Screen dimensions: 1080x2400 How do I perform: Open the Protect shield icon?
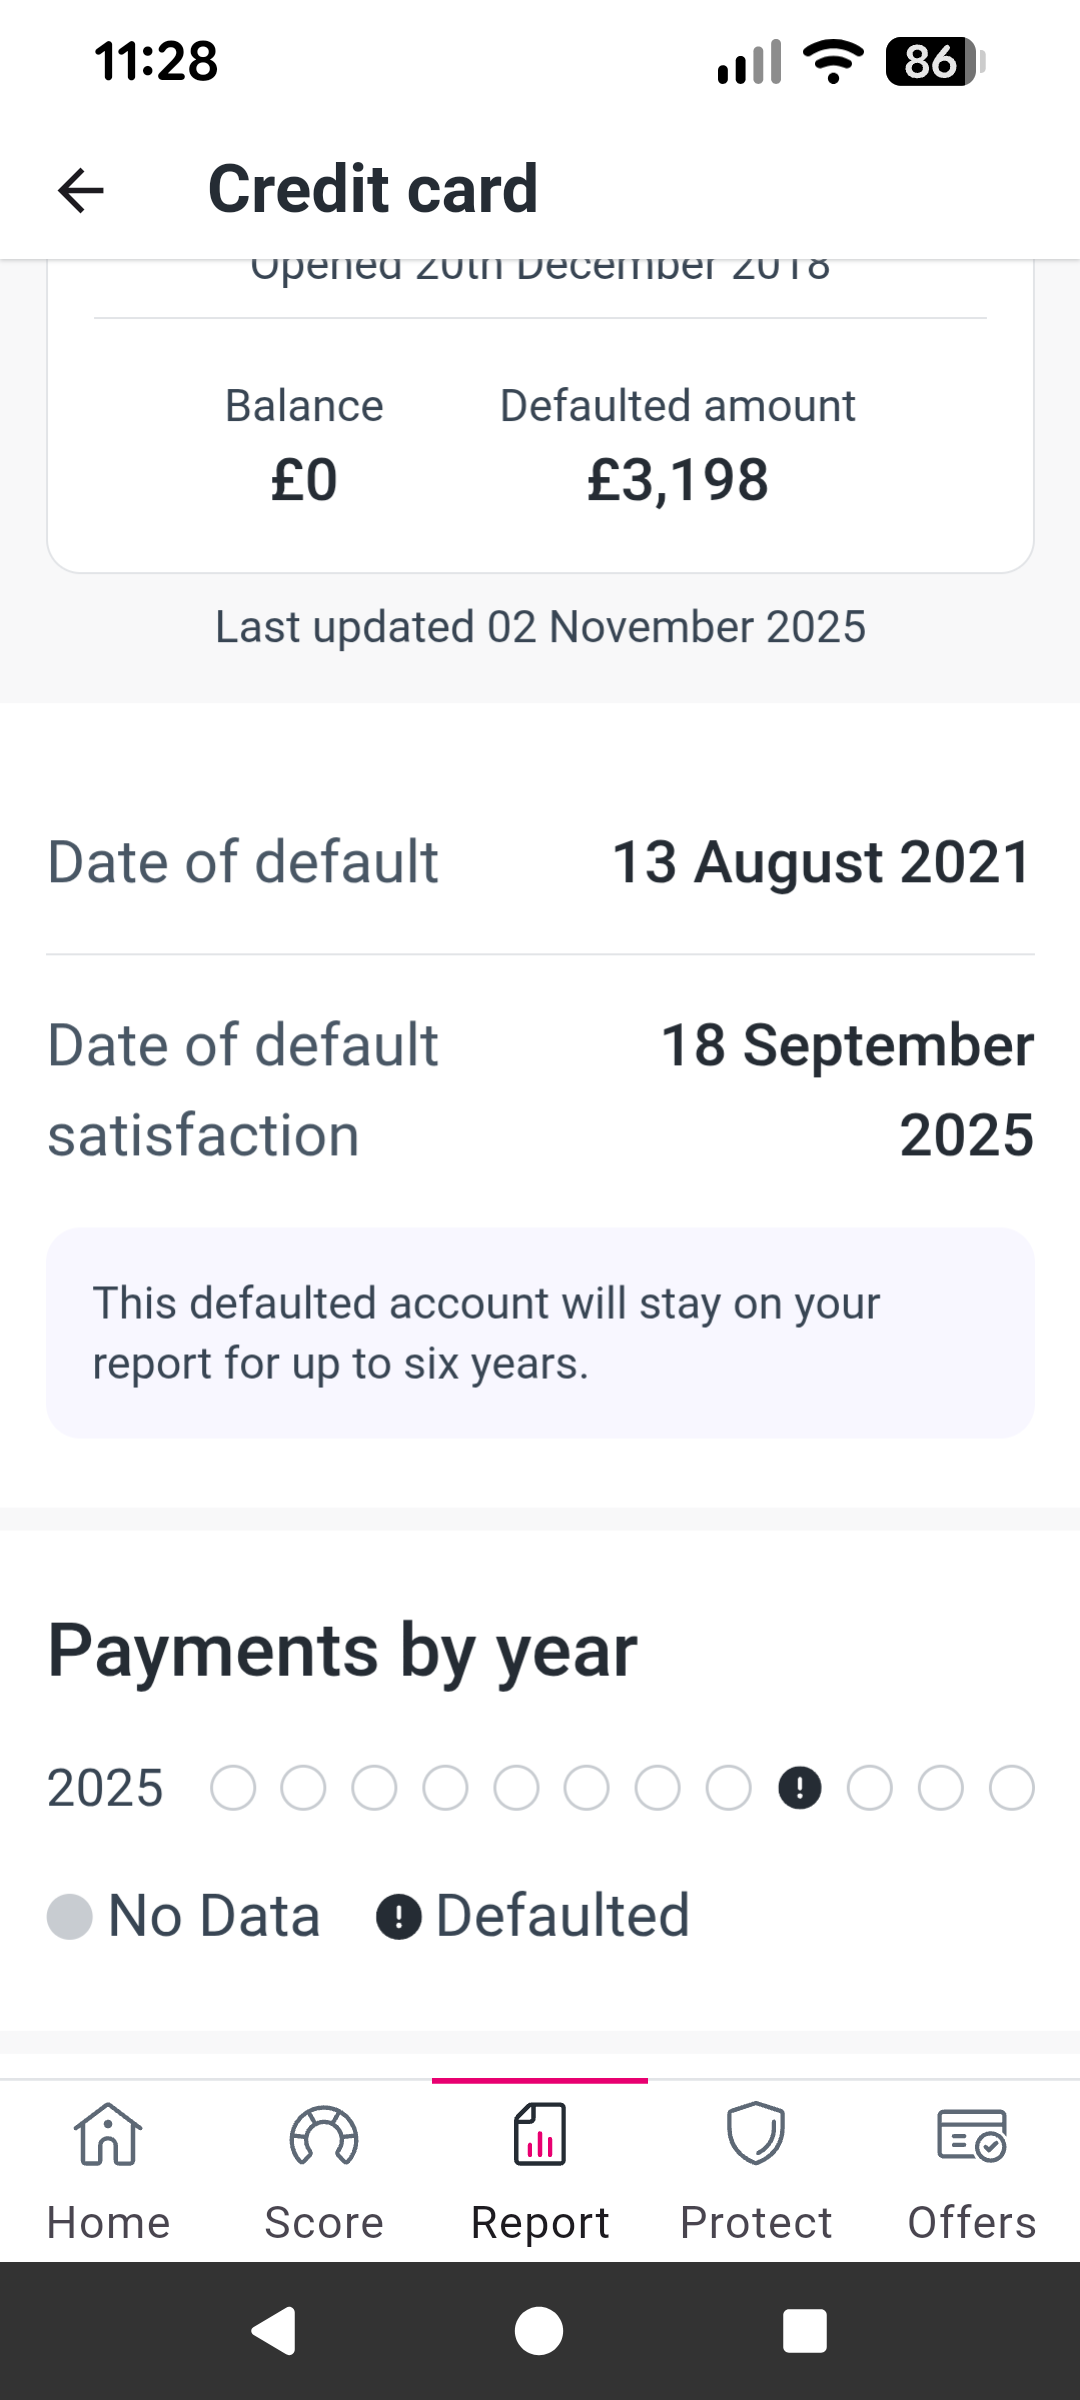point(756,2134)
